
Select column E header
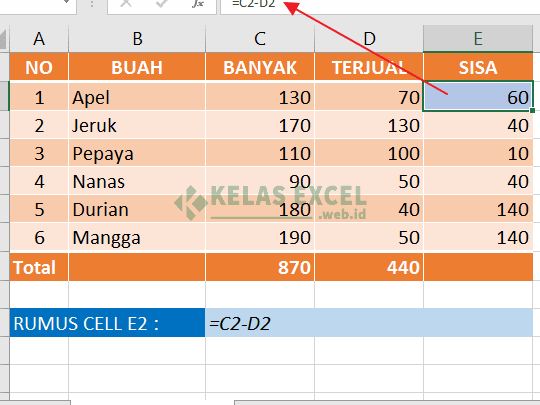pos(478,39)
